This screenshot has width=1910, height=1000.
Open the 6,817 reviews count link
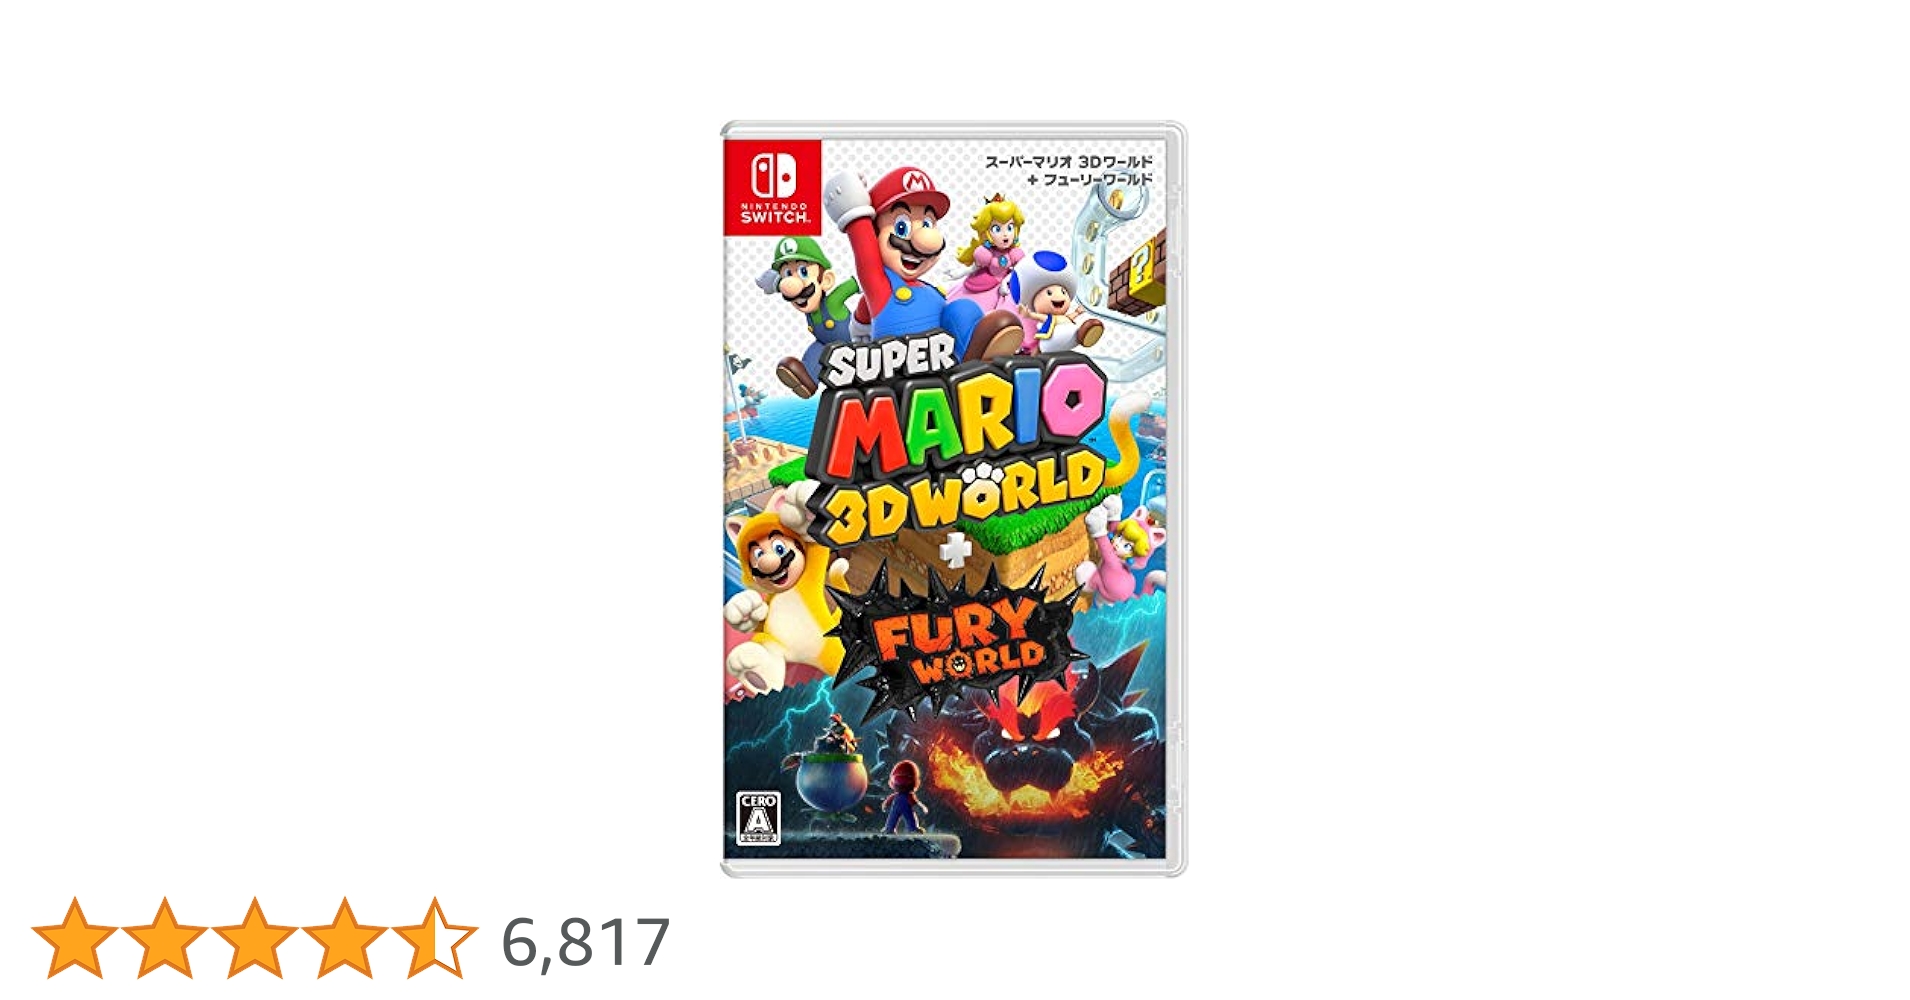click(x=585, y=942)
